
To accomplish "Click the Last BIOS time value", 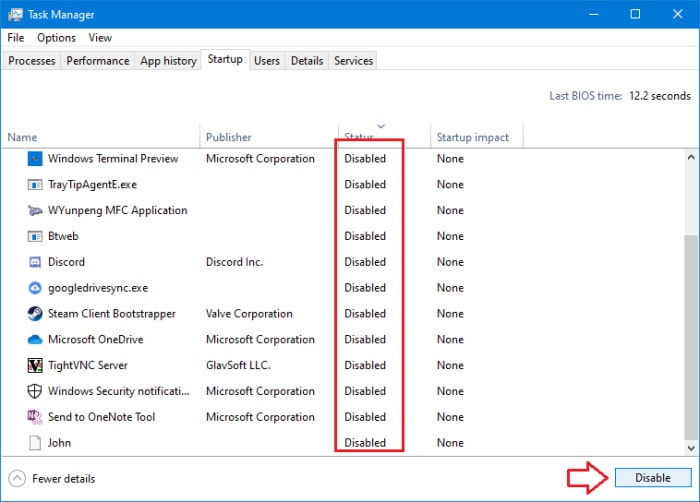I will point(660,96).
